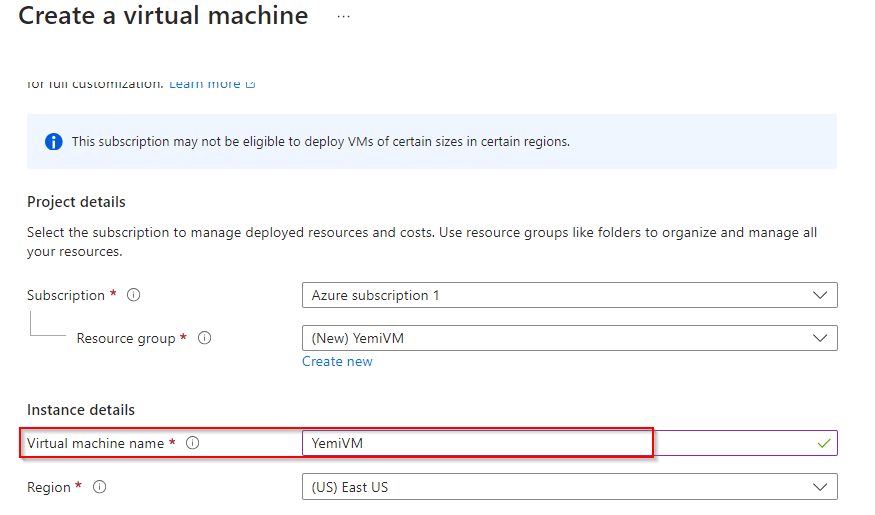
Task: Click the Instance details section heading
Action: 81,409
